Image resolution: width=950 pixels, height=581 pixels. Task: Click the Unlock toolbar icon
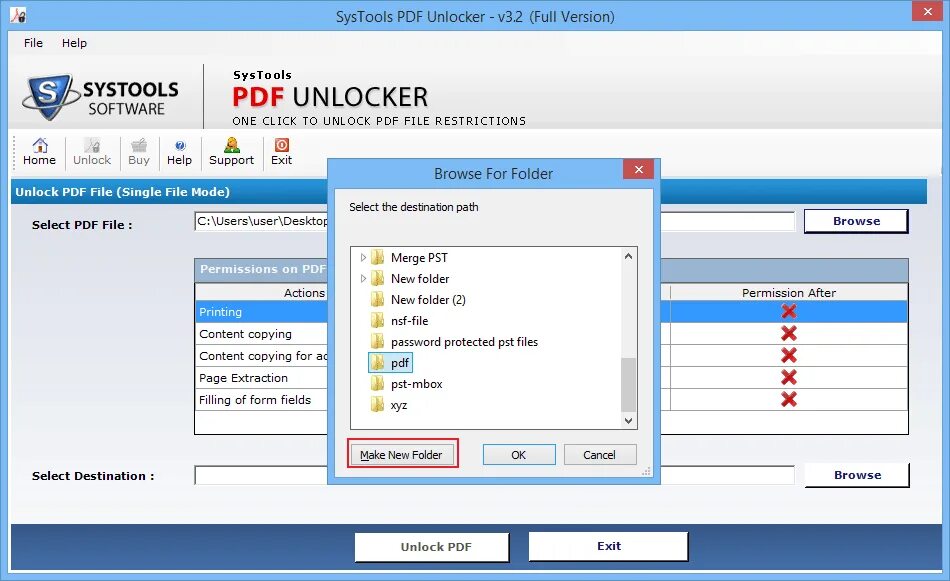point(92,152)
